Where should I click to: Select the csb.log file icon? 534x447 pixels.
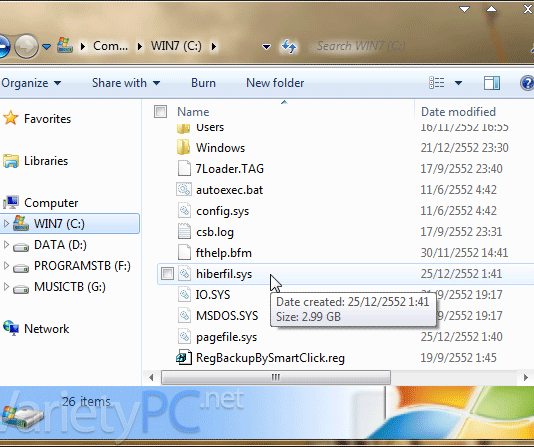[184, 232]
